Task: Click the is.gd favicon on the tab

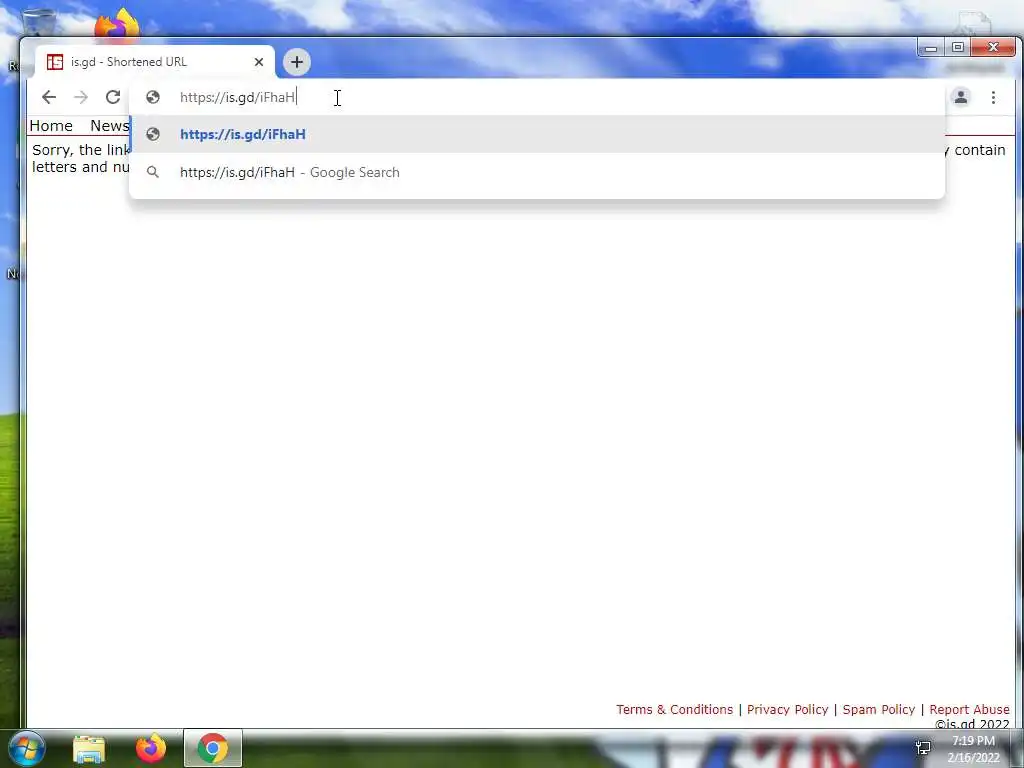Action: [55, 62]
